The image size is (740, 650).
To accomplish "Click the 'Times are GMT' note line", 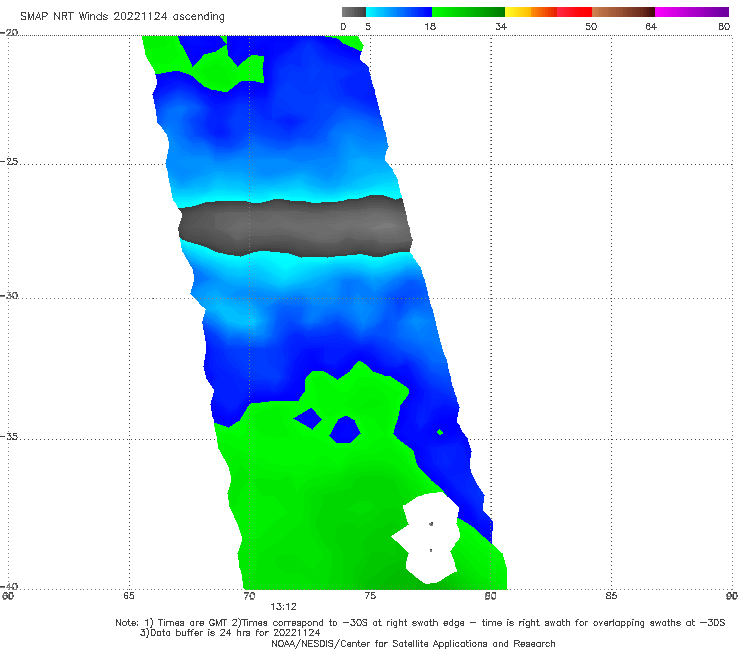I will pyautogui.click(x=420, y=623).
